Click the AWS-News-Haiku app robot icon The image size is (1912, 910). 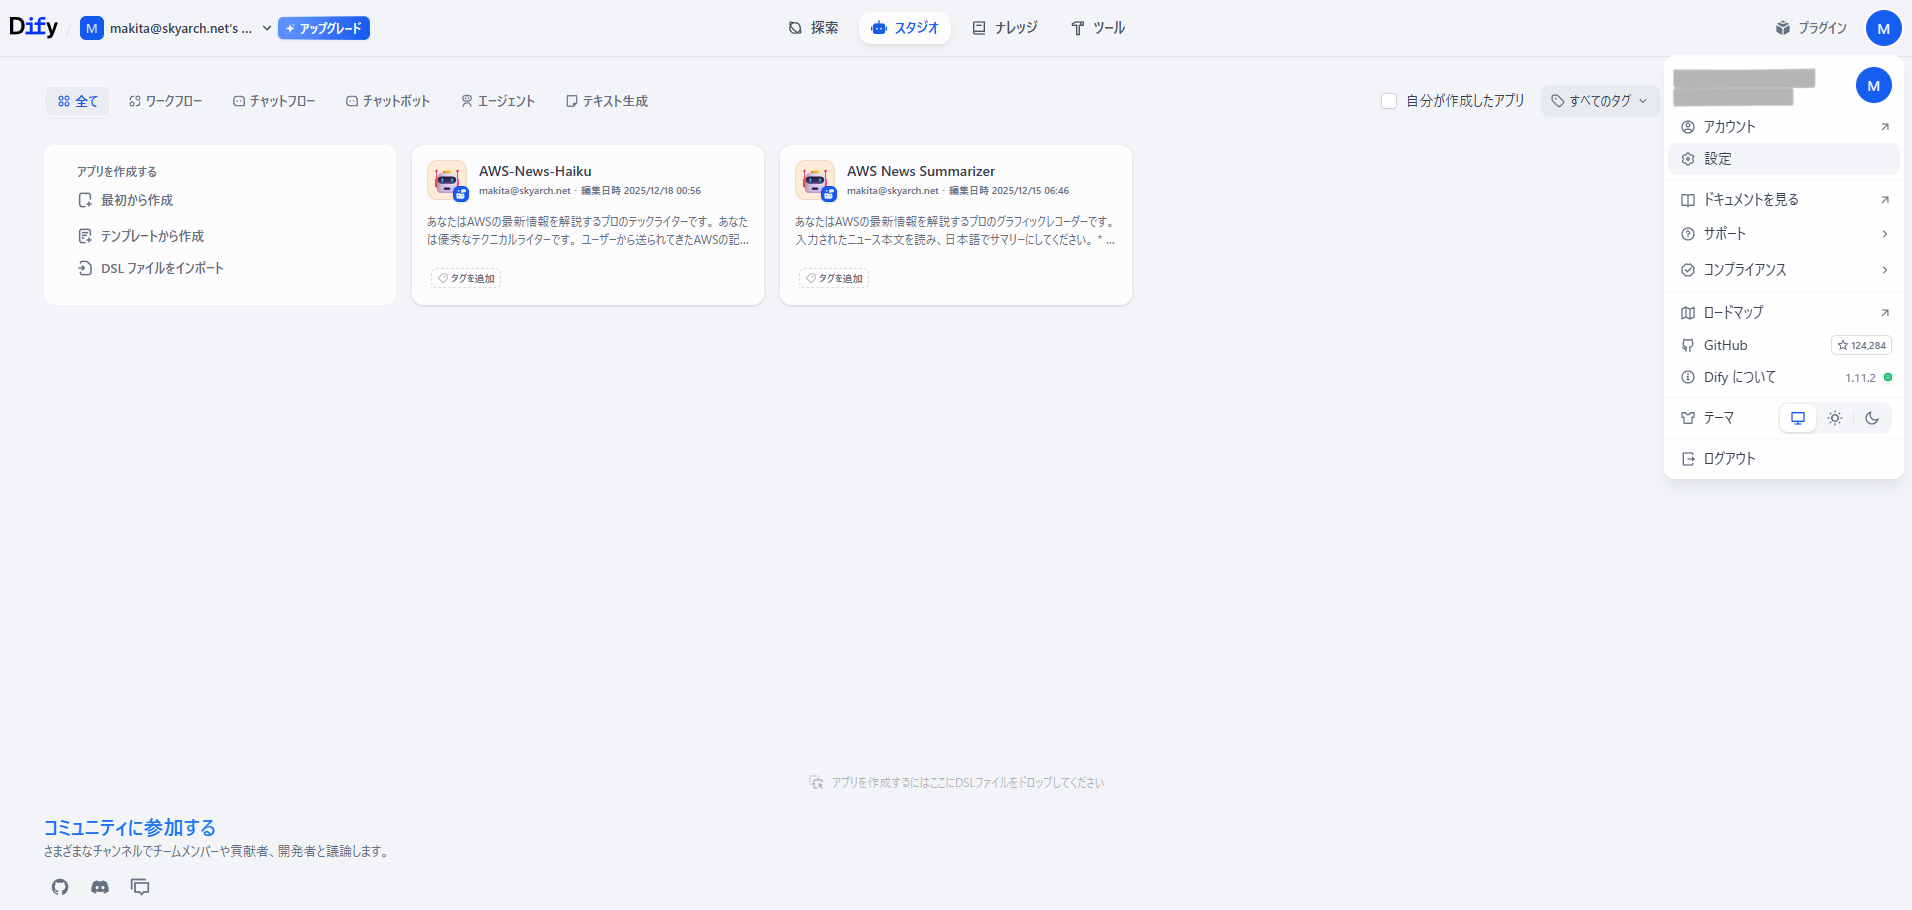point(446,180)
